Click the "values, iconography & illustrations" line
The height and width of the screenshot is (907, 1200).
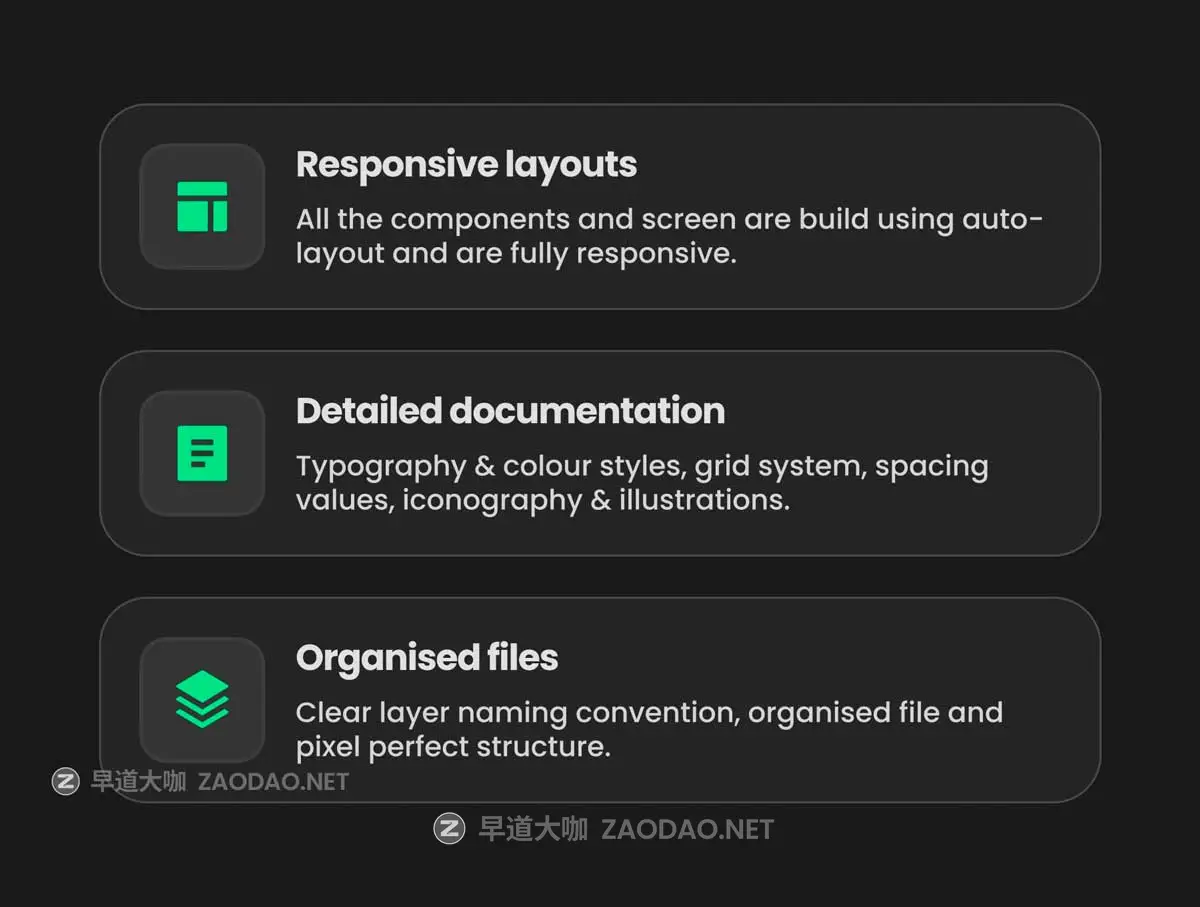542,499
